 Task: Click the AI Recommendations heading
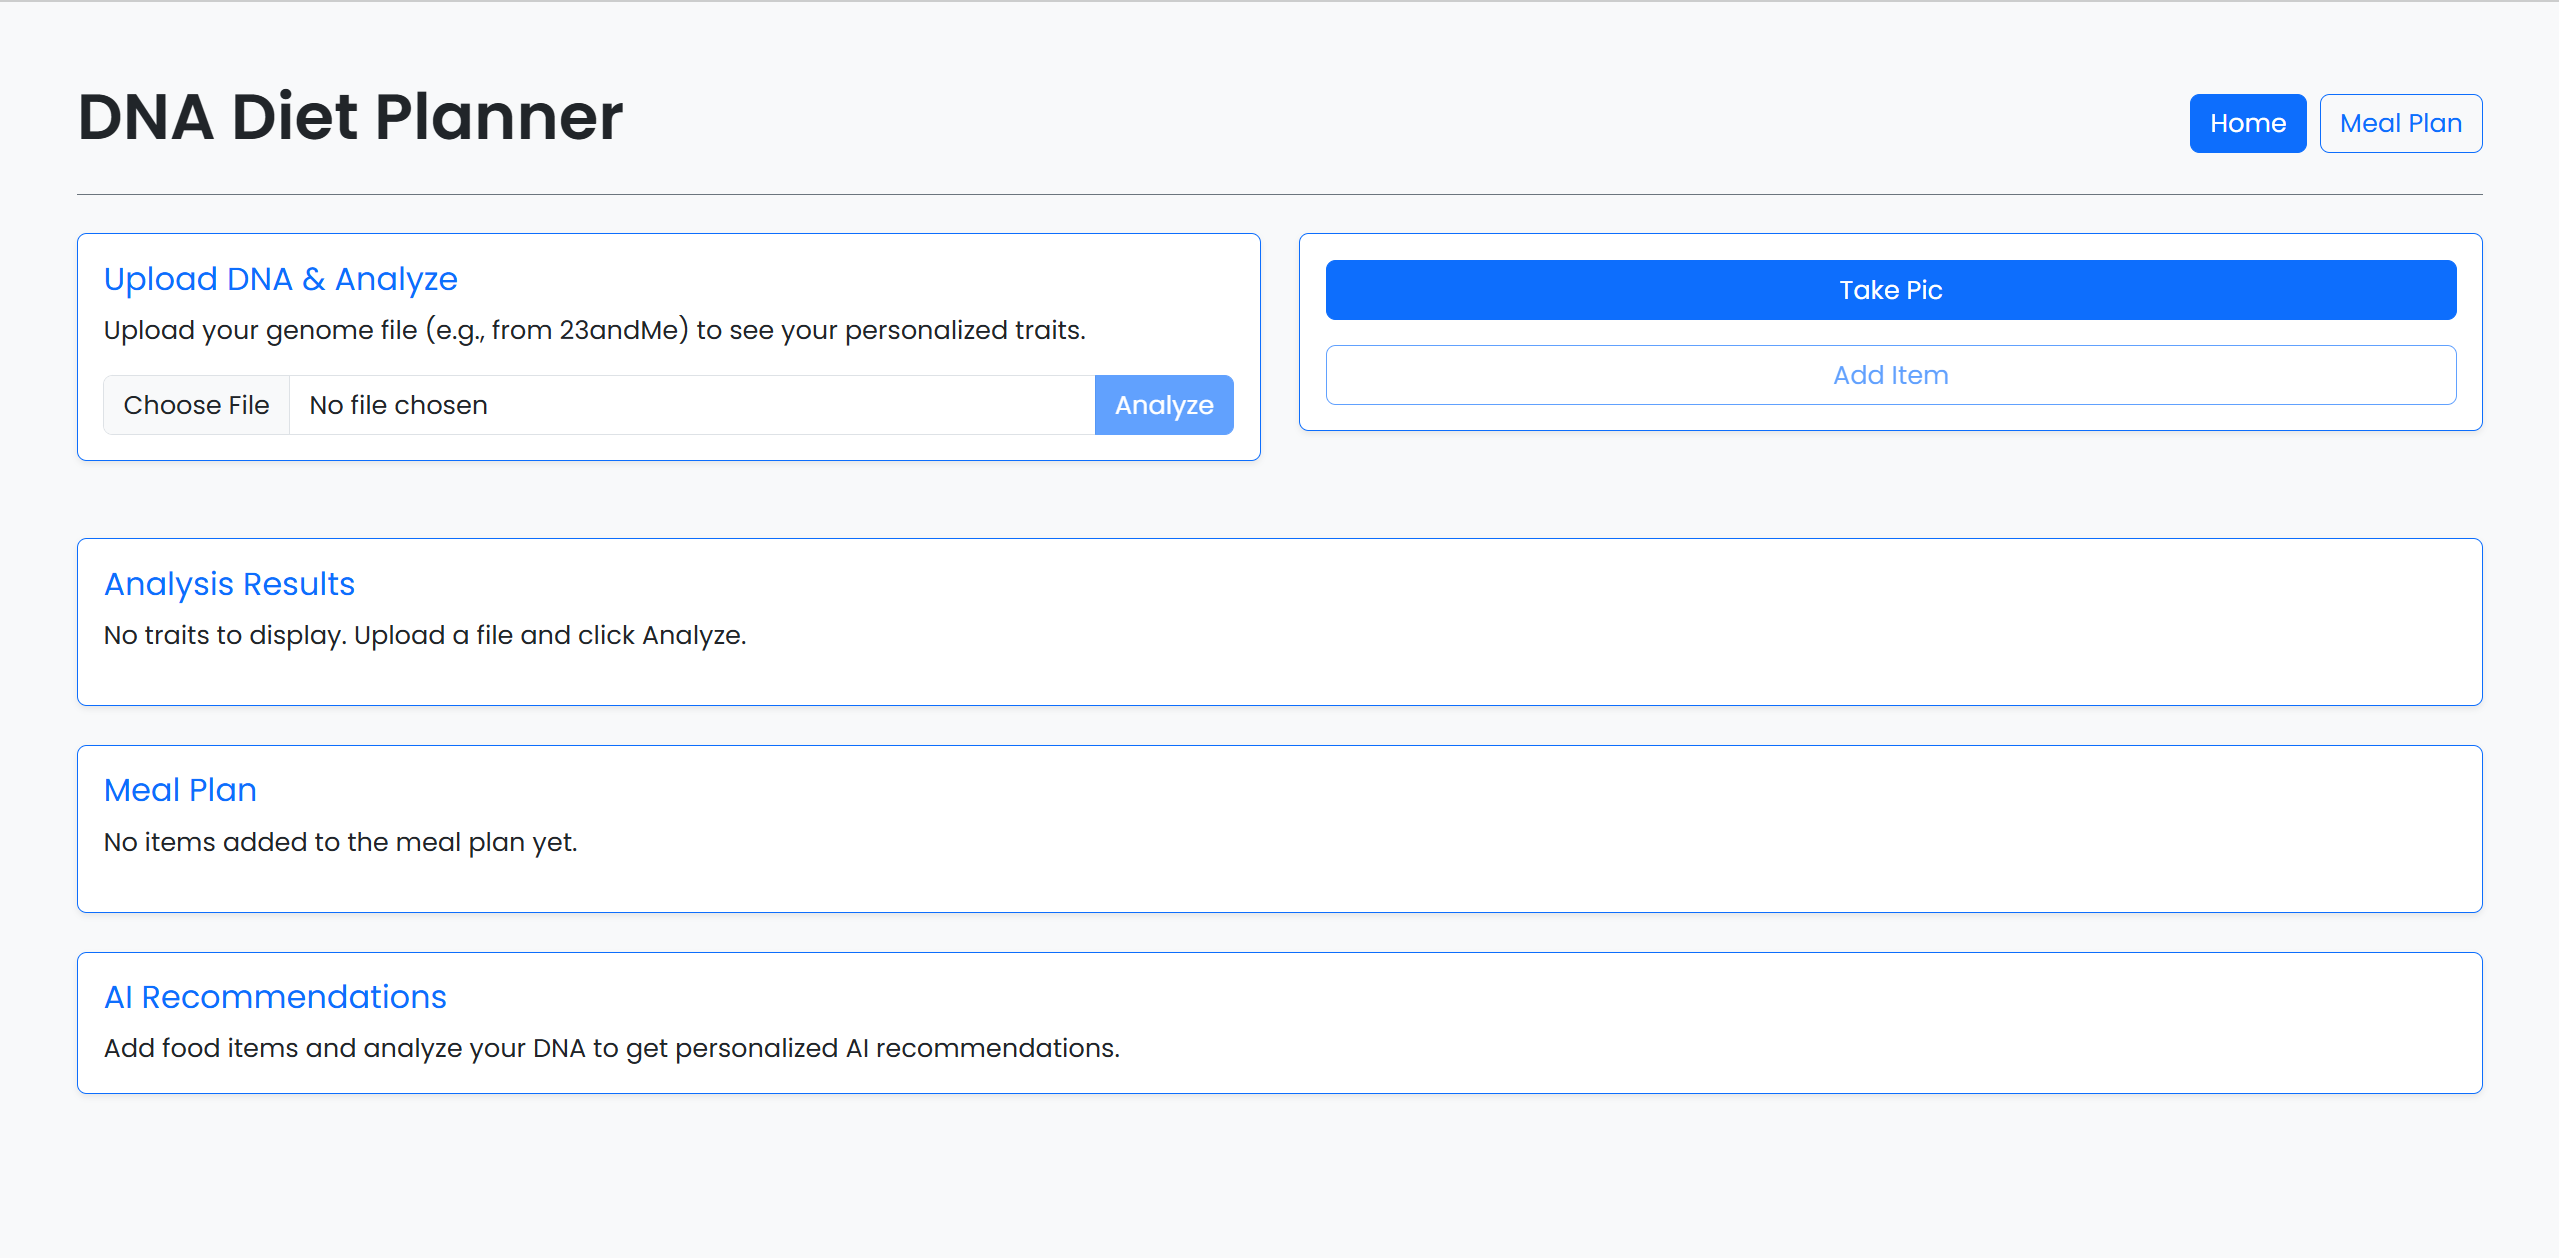(275, 997)
